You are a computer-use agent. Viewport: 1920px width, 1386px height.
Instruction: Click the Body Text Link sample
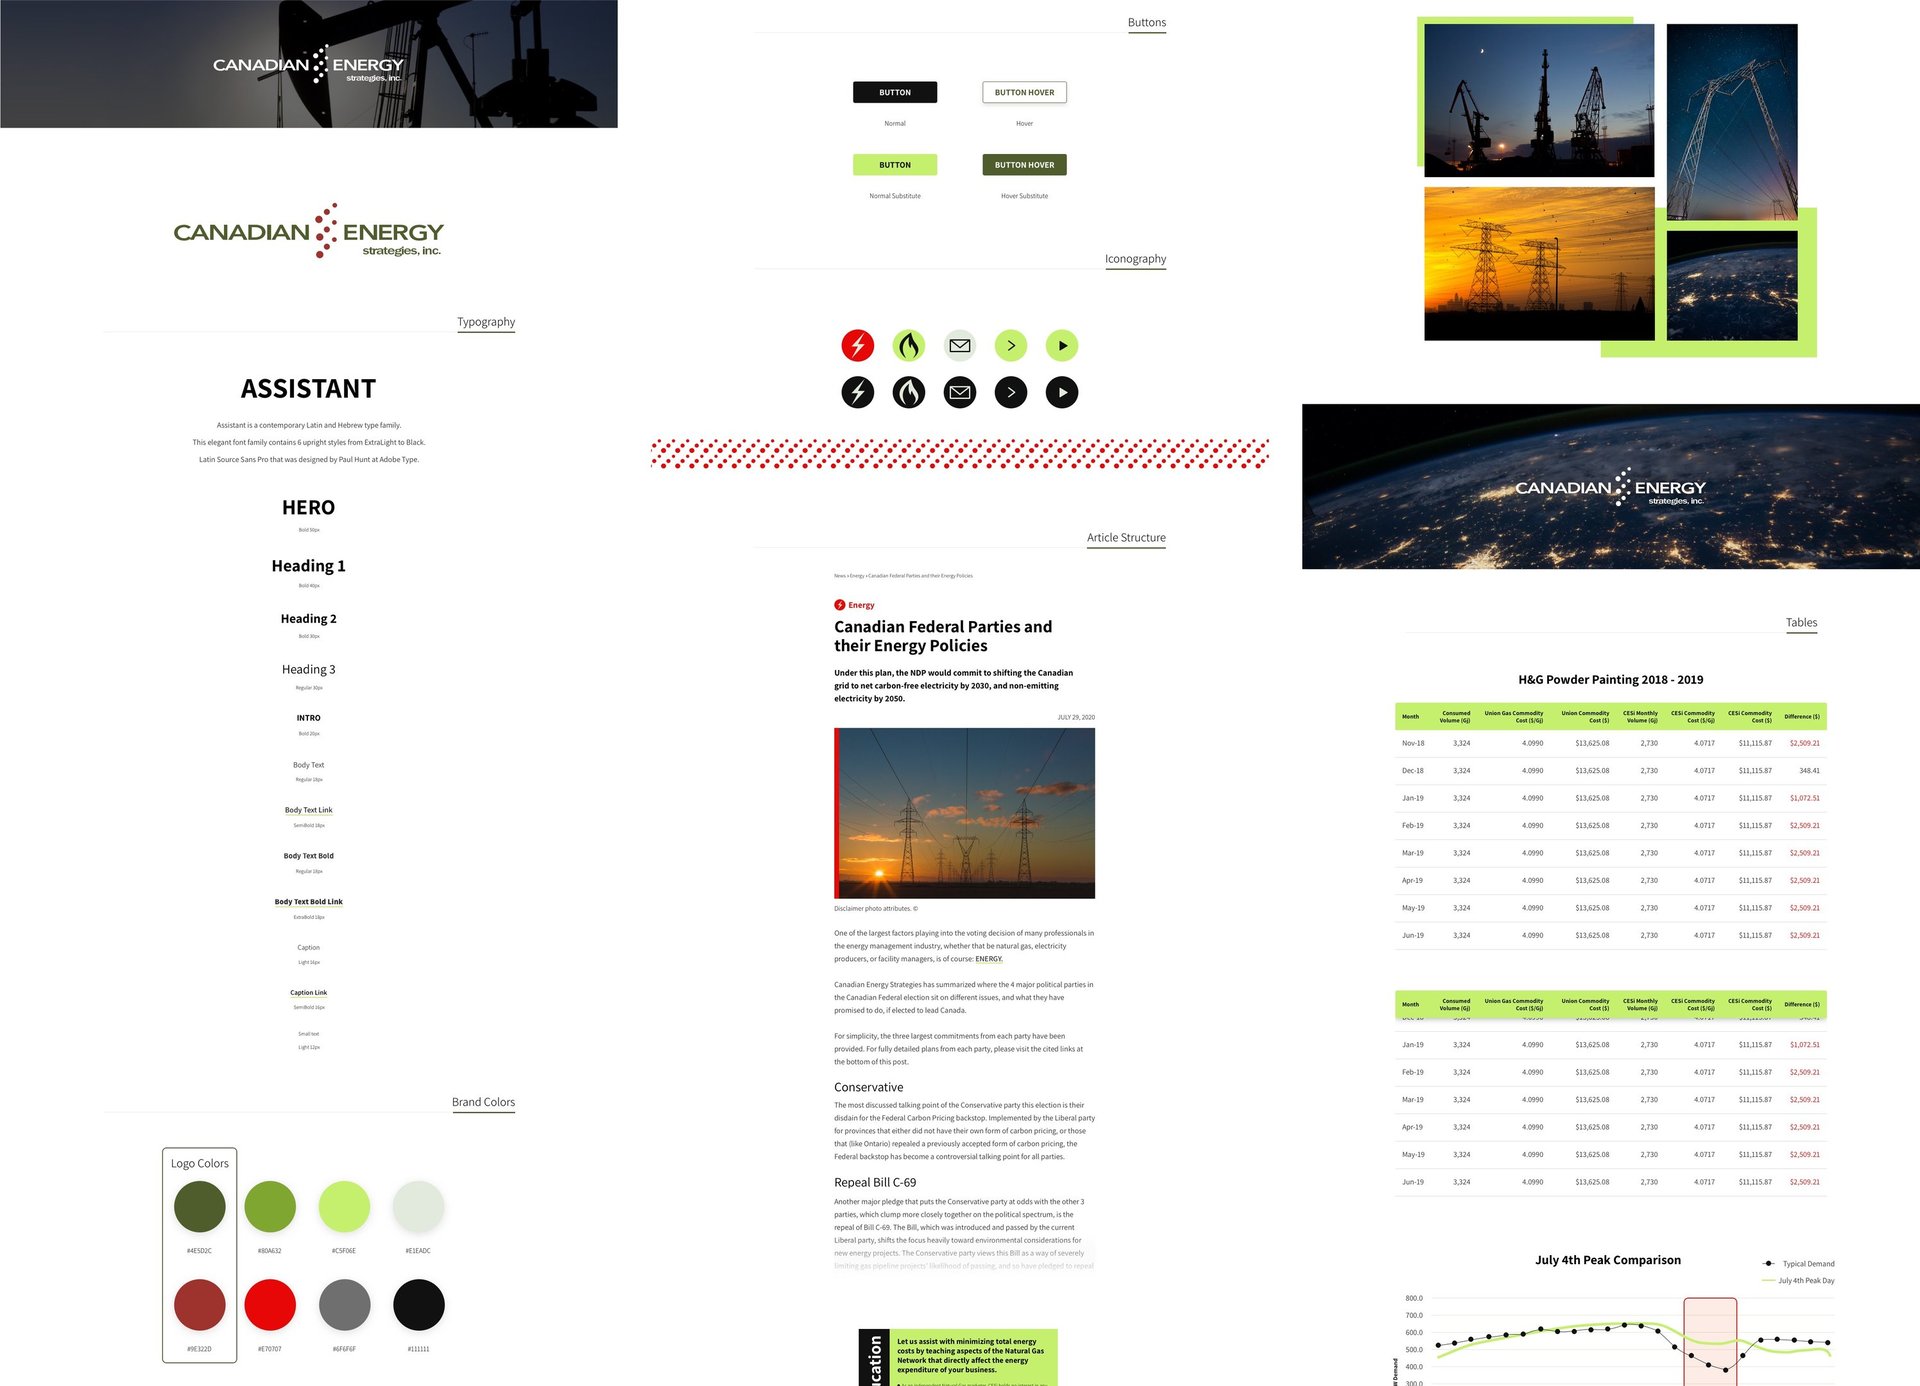click(308, 810)
